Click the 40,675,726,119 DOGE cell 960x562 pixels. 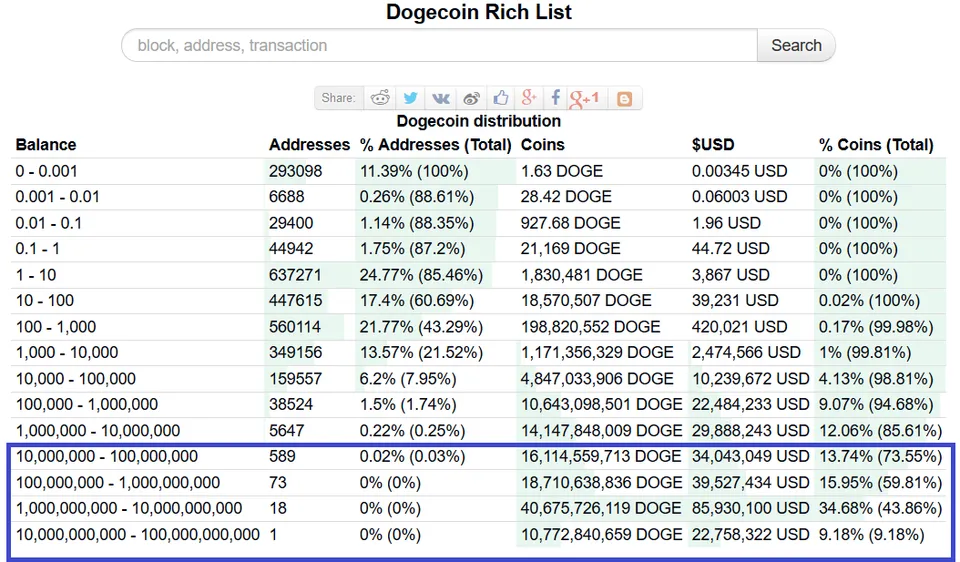pos(601,509)
